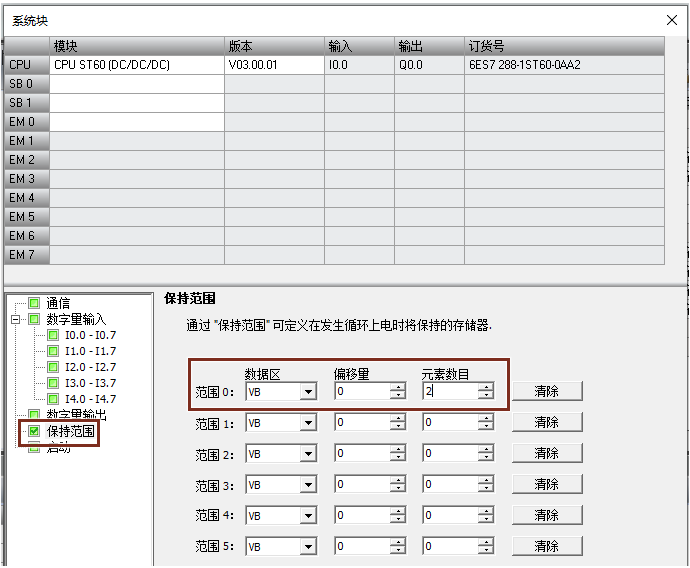Image resolution: width=690 pixels, height=568 pixels.
Task: Click the CPU ST60 (DC/DC/DC) module cell
Action: pos(137,65)
